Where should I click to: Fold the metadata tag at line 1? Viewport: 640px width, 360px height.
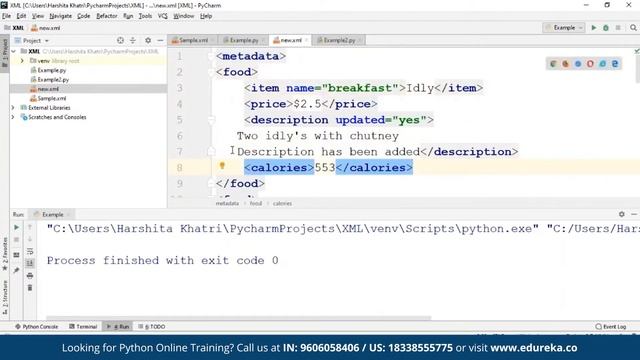pos(211,56)
